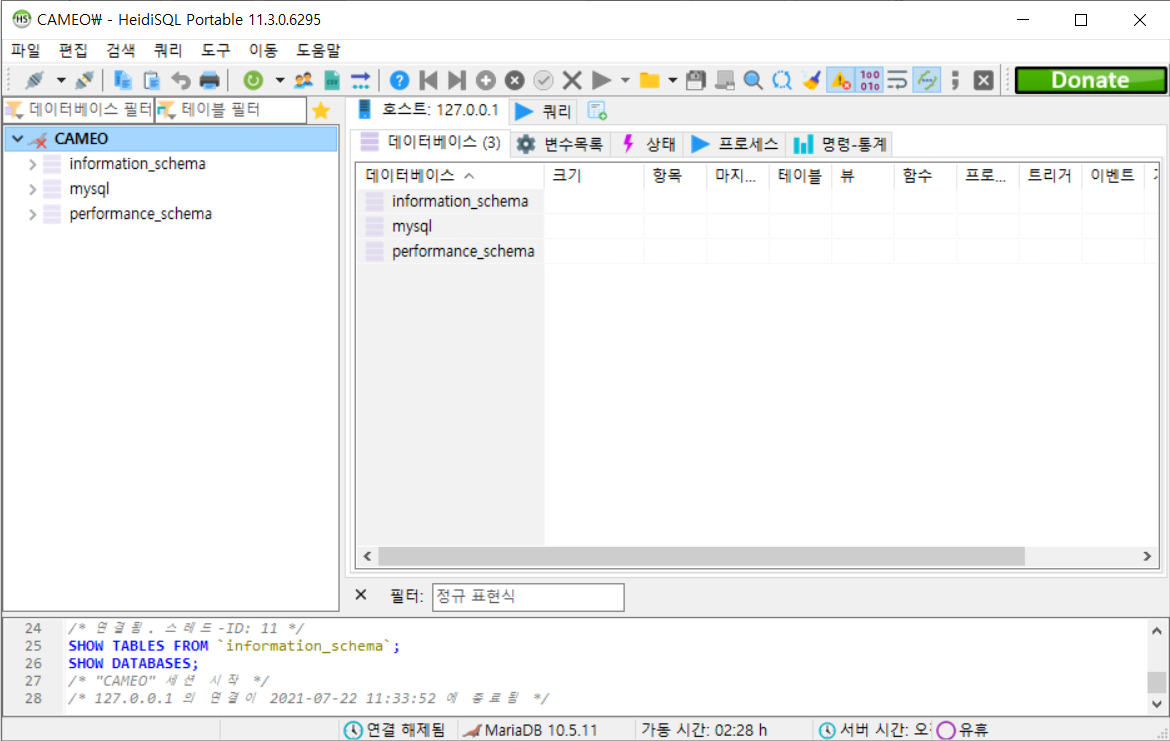This screenshot has width=1170, height=741.
Task: Click right arrow of horizontal scrollbar
Action: click(1147, 556)
